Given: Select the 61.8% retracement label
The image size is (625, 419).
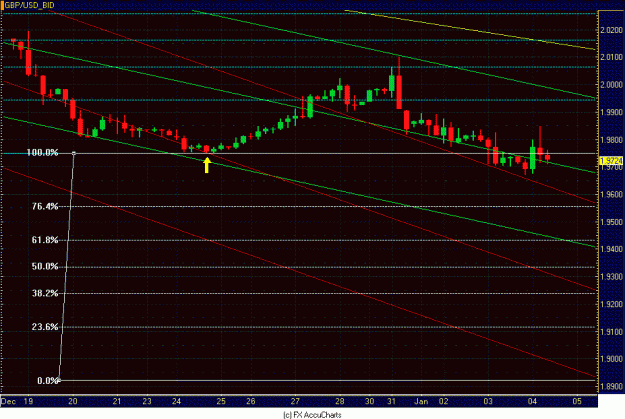Looking at the screenshot, I should [45, 240].
